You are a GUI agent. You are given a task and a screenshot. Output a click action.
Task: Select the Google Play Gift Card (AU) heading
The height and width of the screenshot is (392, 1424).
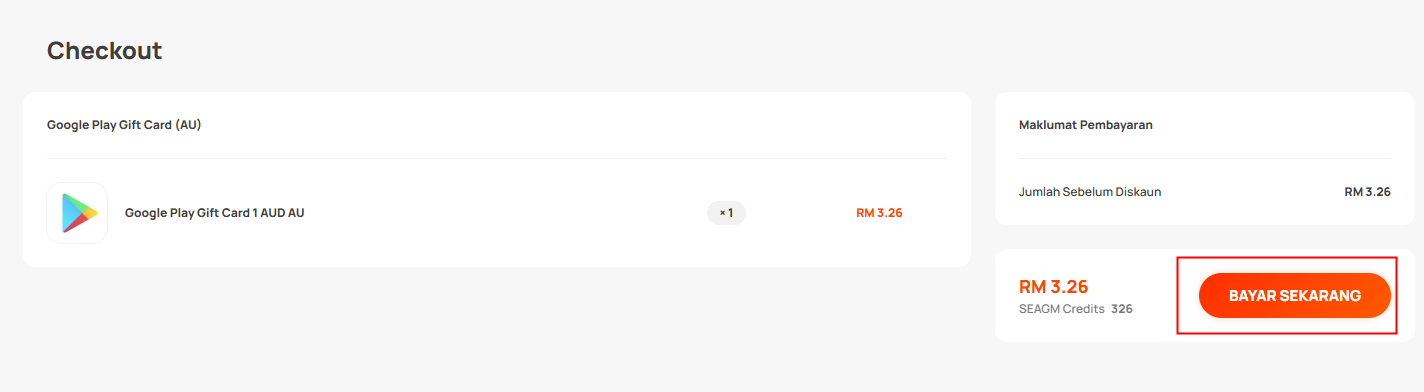click(x=124, y=125)
